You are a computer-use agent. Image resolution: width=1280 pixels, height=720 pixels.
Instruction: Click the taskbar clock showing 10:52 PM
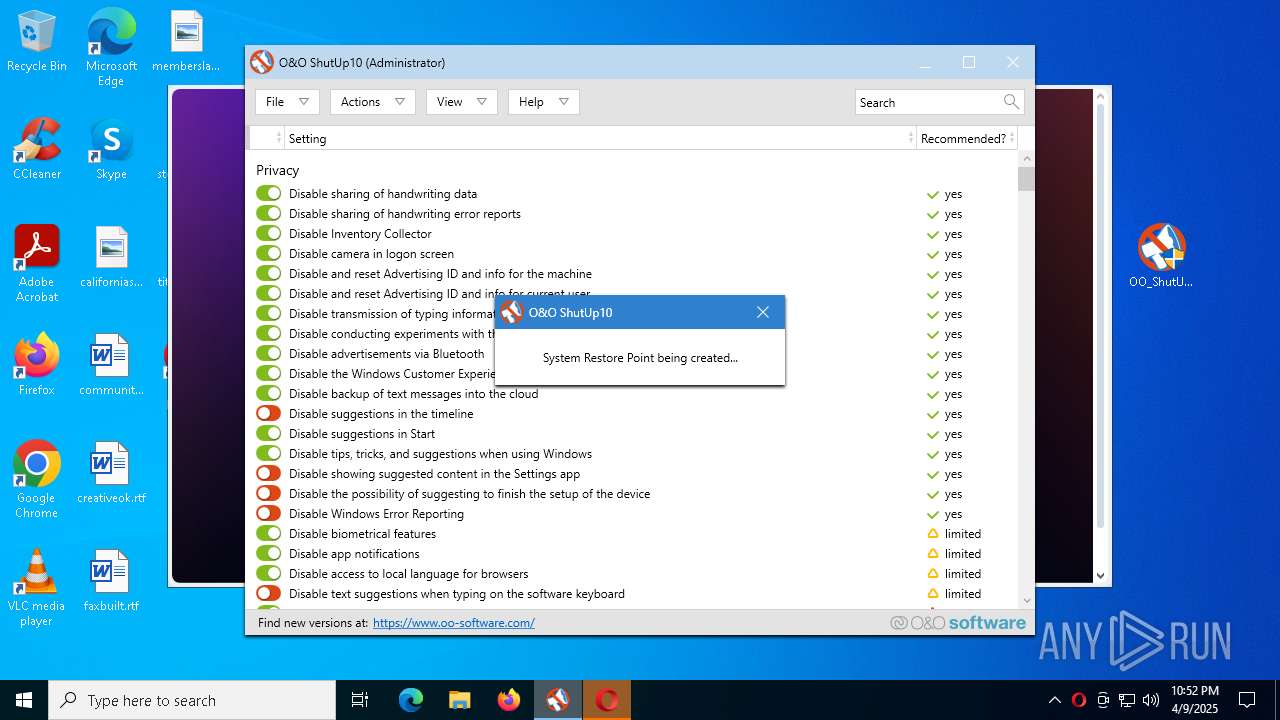(x=1194, y=700)
